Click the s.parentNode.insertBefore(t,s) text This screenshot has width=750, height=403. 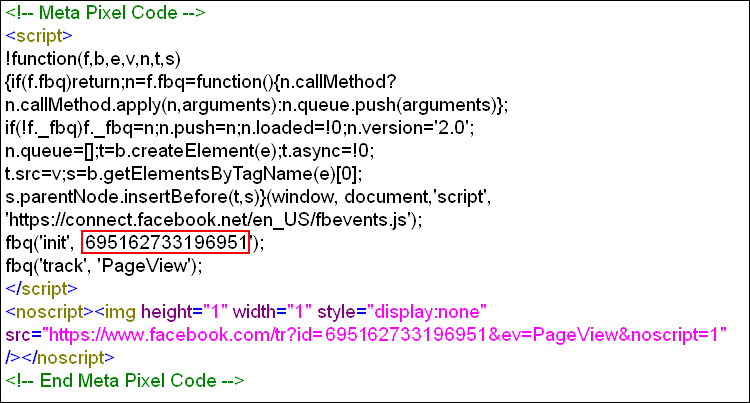point(131,196)
